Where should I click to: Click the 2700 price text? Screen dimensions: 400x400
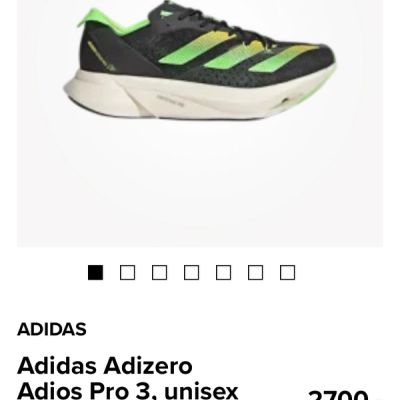click(338, 394)
